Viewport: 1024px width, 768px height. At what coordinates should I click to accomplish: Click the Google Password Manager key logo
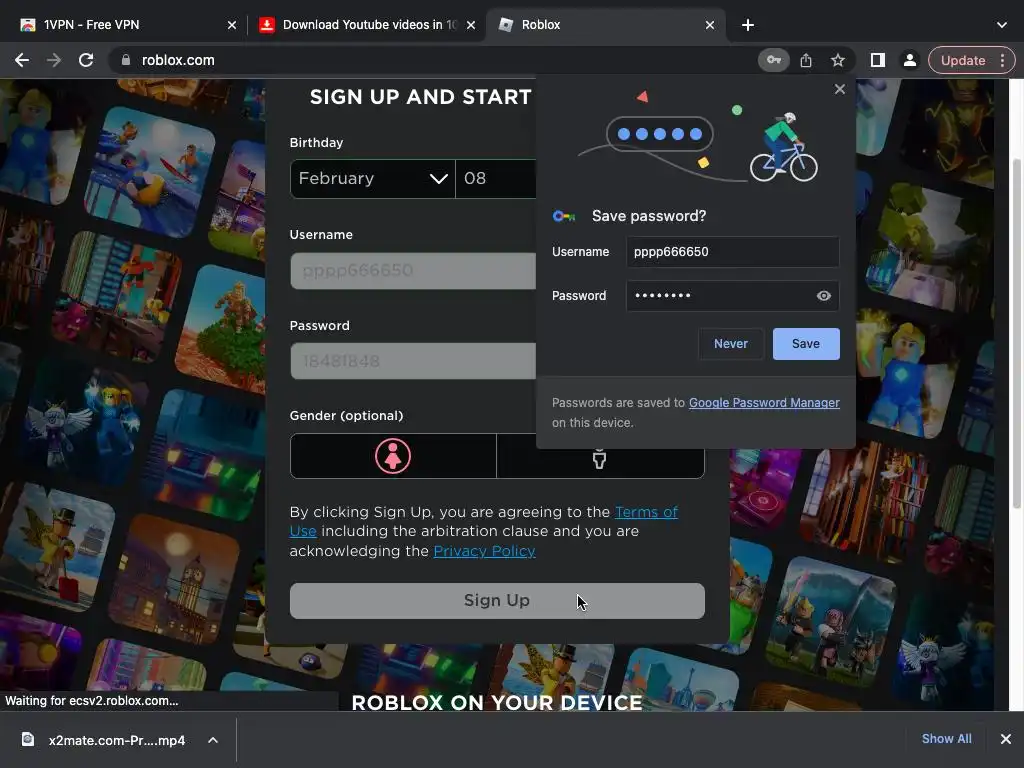click(564, 216)
